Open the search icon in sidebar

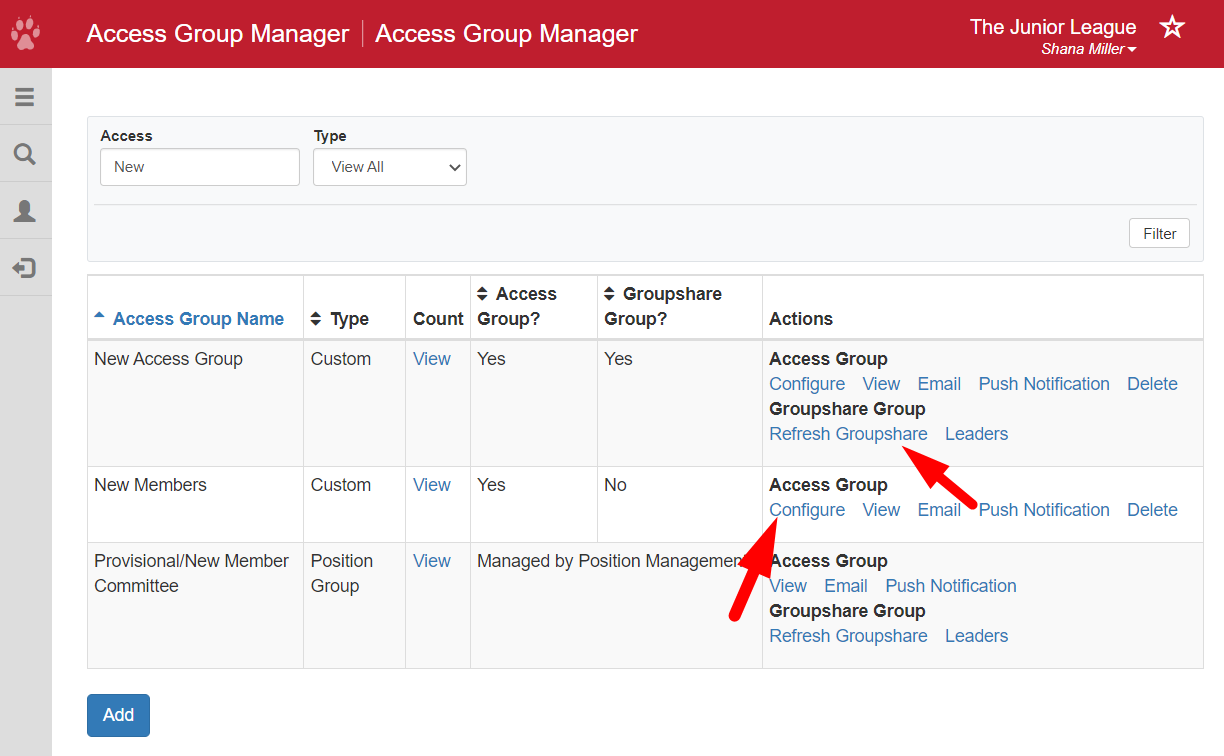click(25, 154)
